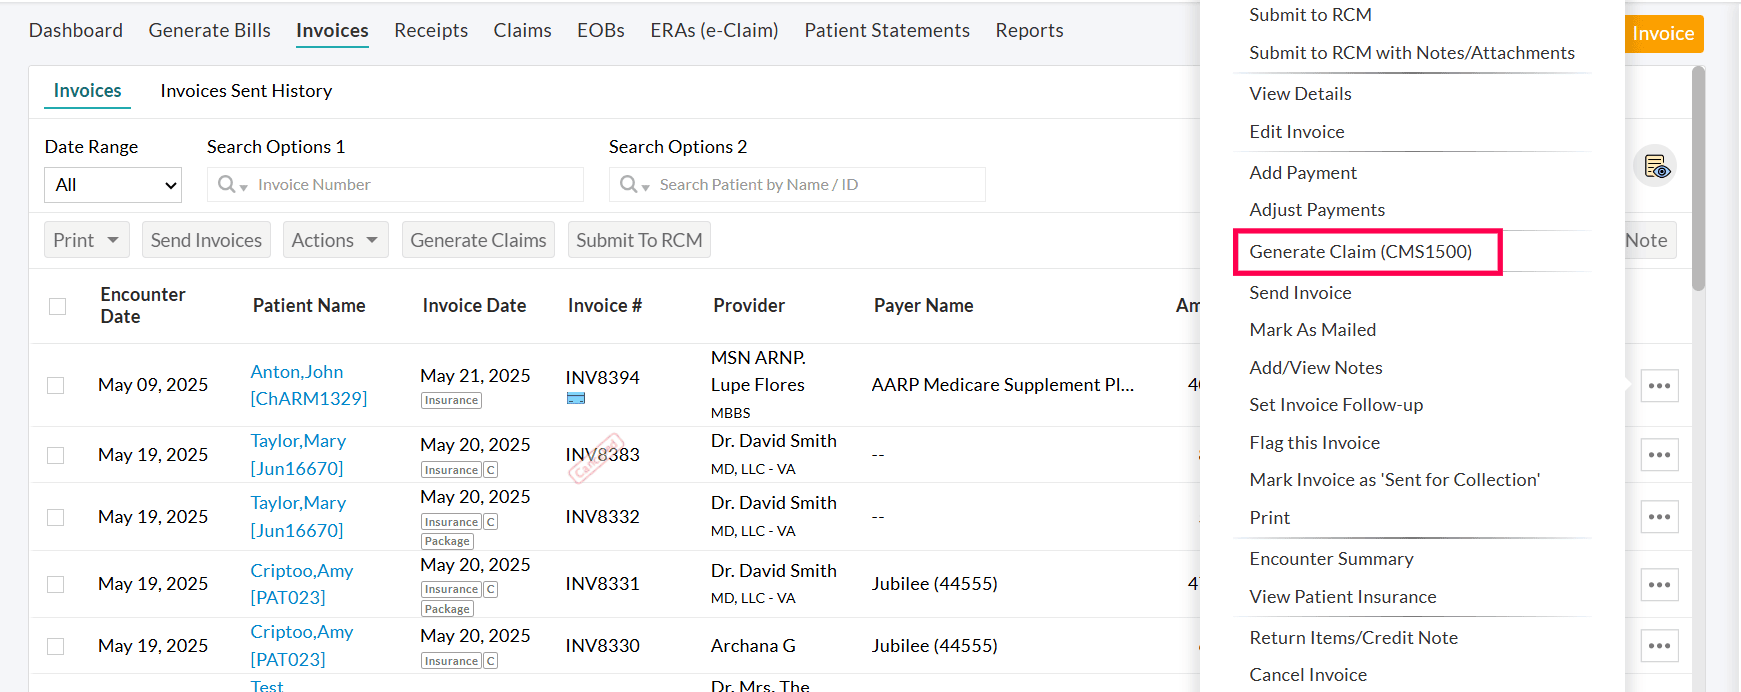Screen dimensions: 1741x692
Task: Open the ERAs (e-Claim) tab
Action: click(x=714, y=30)
